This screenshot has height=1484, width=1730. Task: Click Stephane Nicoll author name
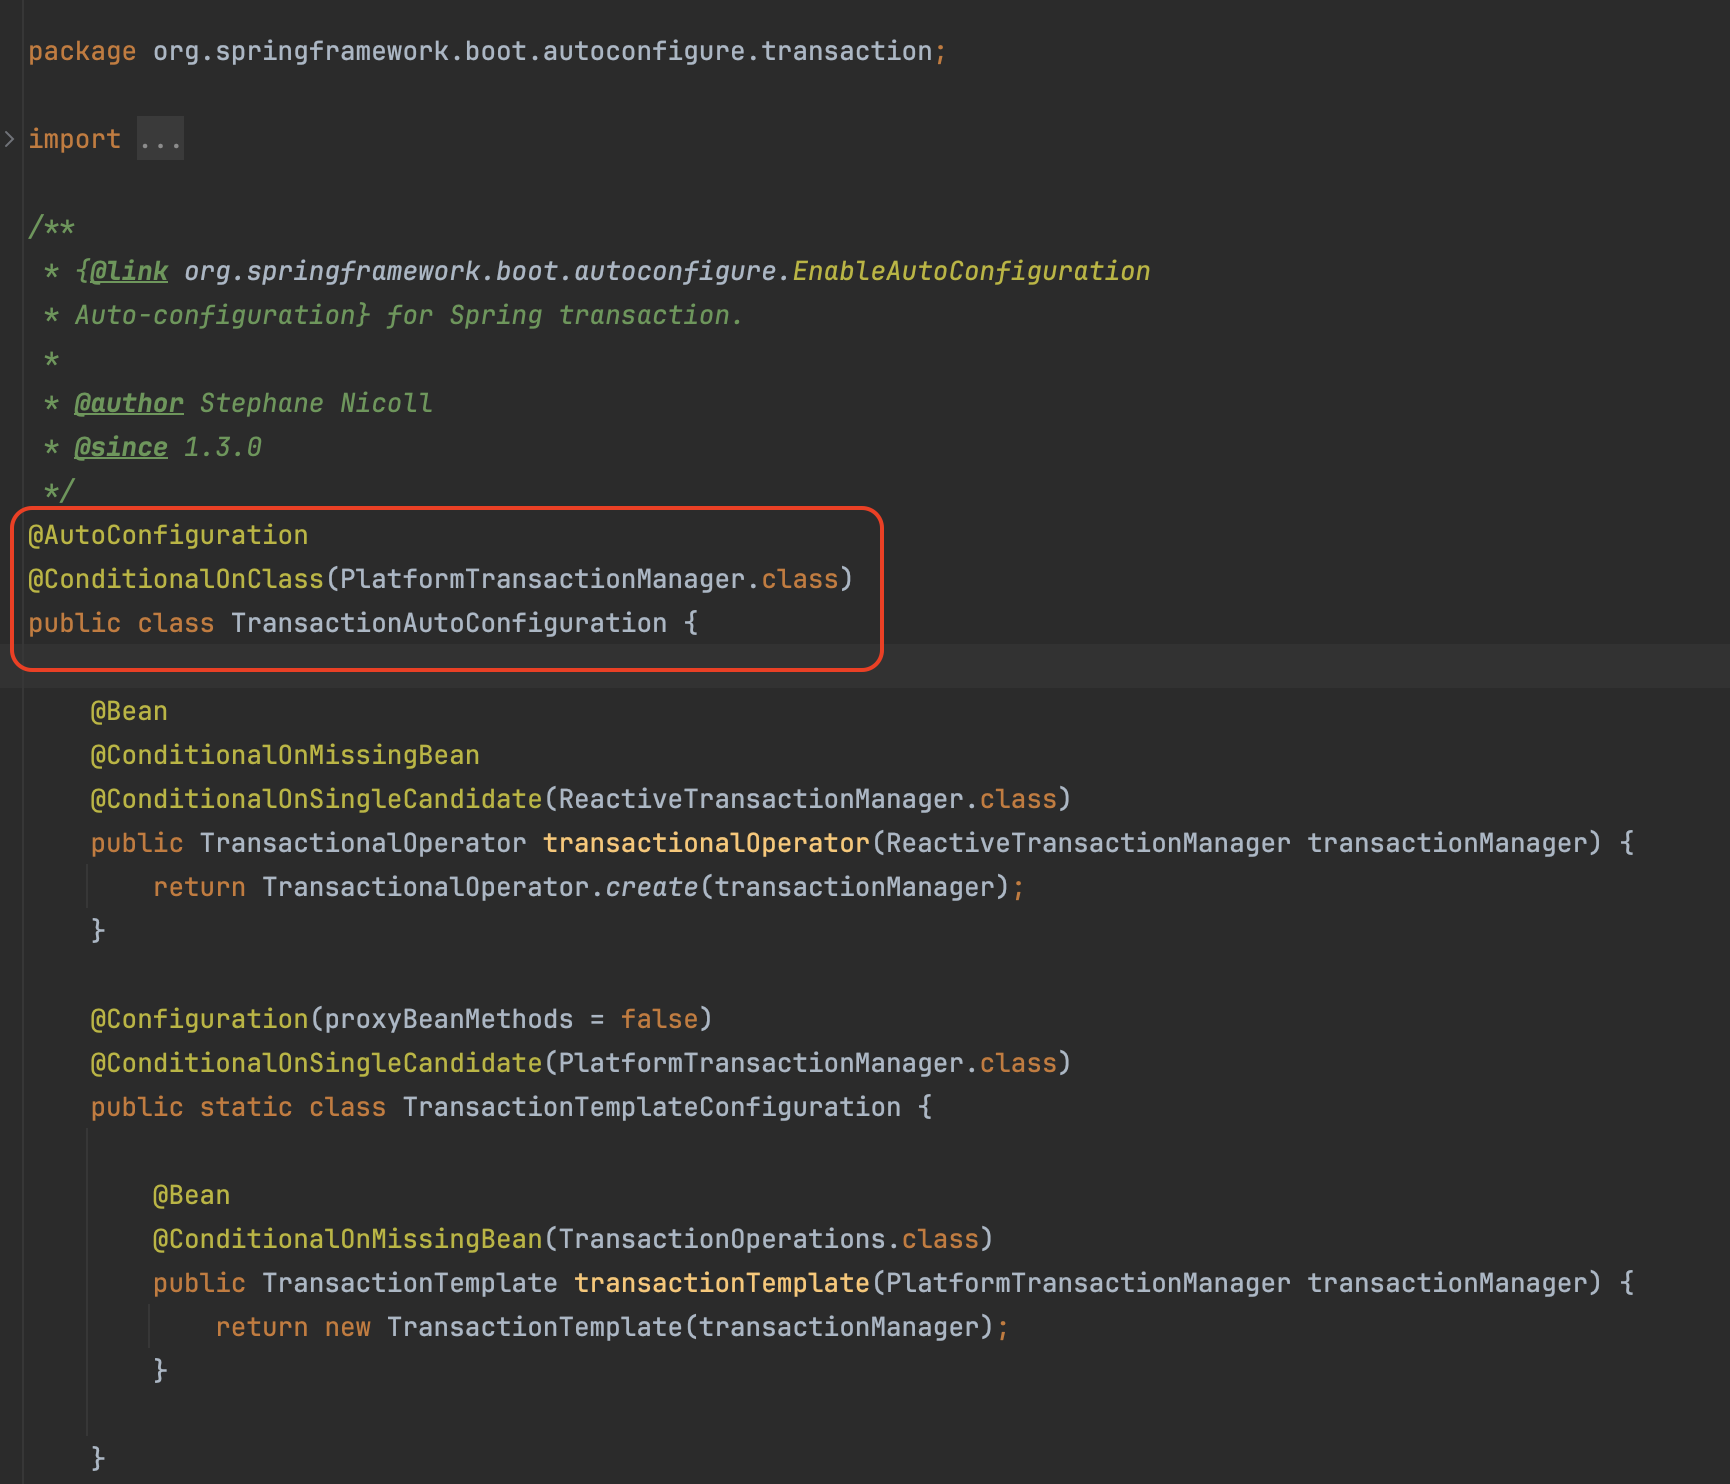coord(316,403)
